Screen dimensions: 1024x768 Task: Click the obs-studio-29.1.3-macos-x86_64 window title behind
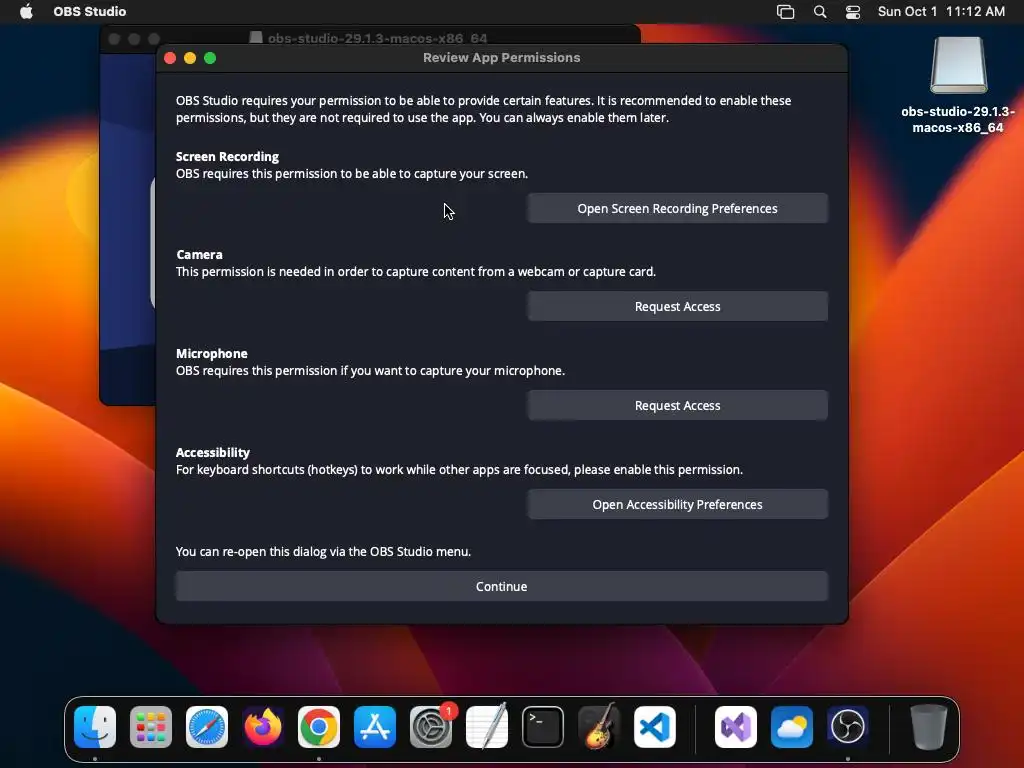pos(377,38)
